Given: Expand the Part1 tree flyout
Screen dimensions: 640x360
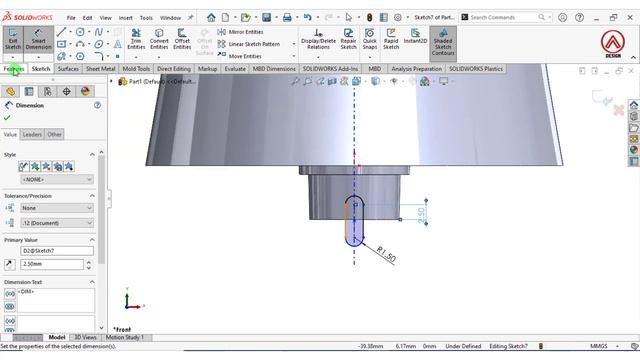Looking at the screenshot, I should [x=111, y=81].
